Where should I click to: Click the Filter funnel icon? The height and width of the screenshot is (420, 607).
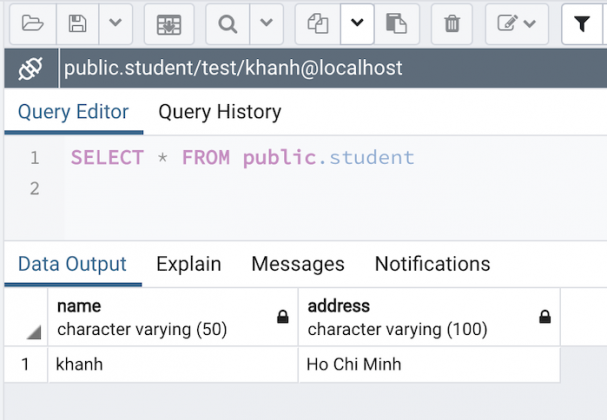[x=582, y=24]
